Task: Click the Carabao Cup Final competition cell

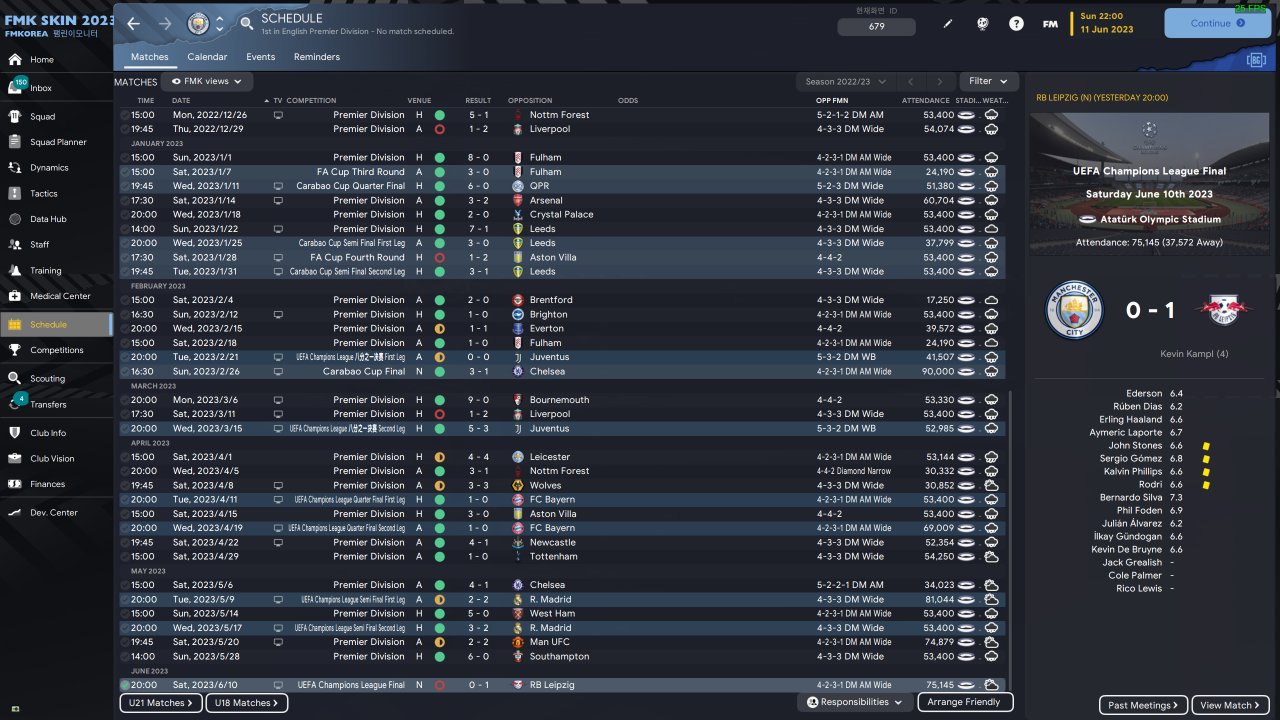Action: point(364,371)
